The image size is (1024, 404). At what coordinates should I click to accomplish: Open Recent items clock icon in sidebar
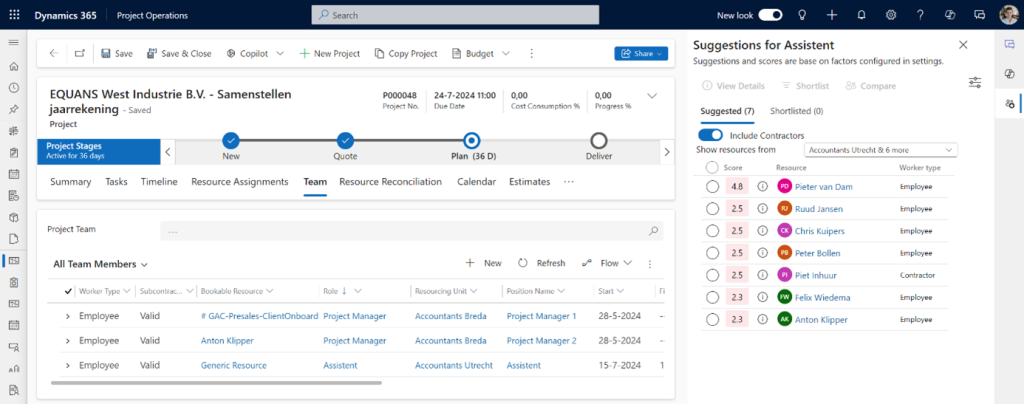(13, 87)
